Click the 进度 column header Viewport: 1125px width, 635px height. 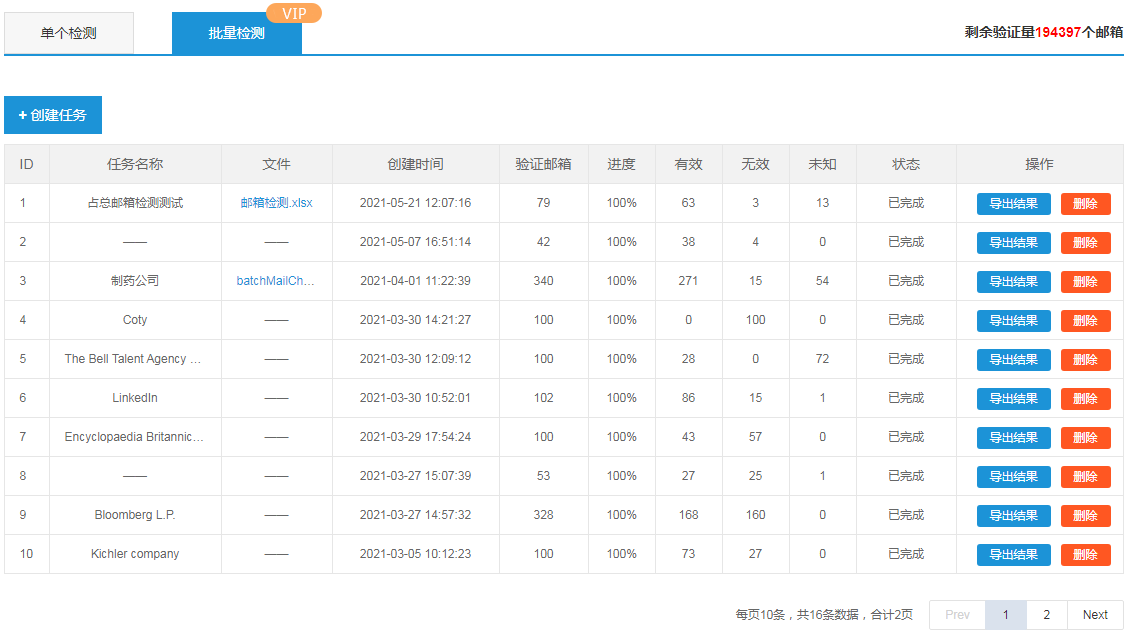[x=621, y=164]
